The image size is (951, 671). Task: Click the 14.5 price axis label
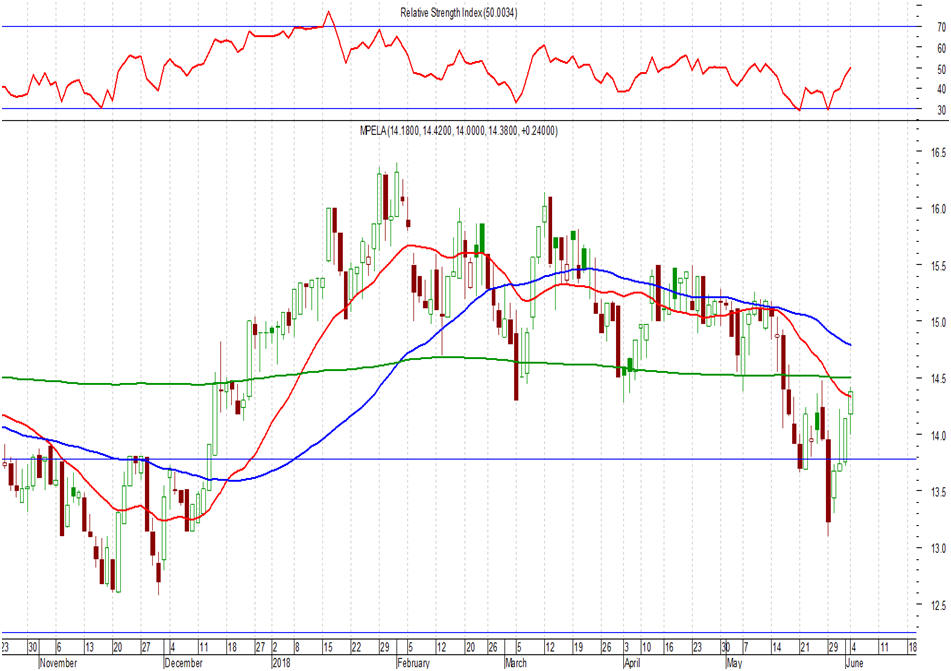click(938, 379)
